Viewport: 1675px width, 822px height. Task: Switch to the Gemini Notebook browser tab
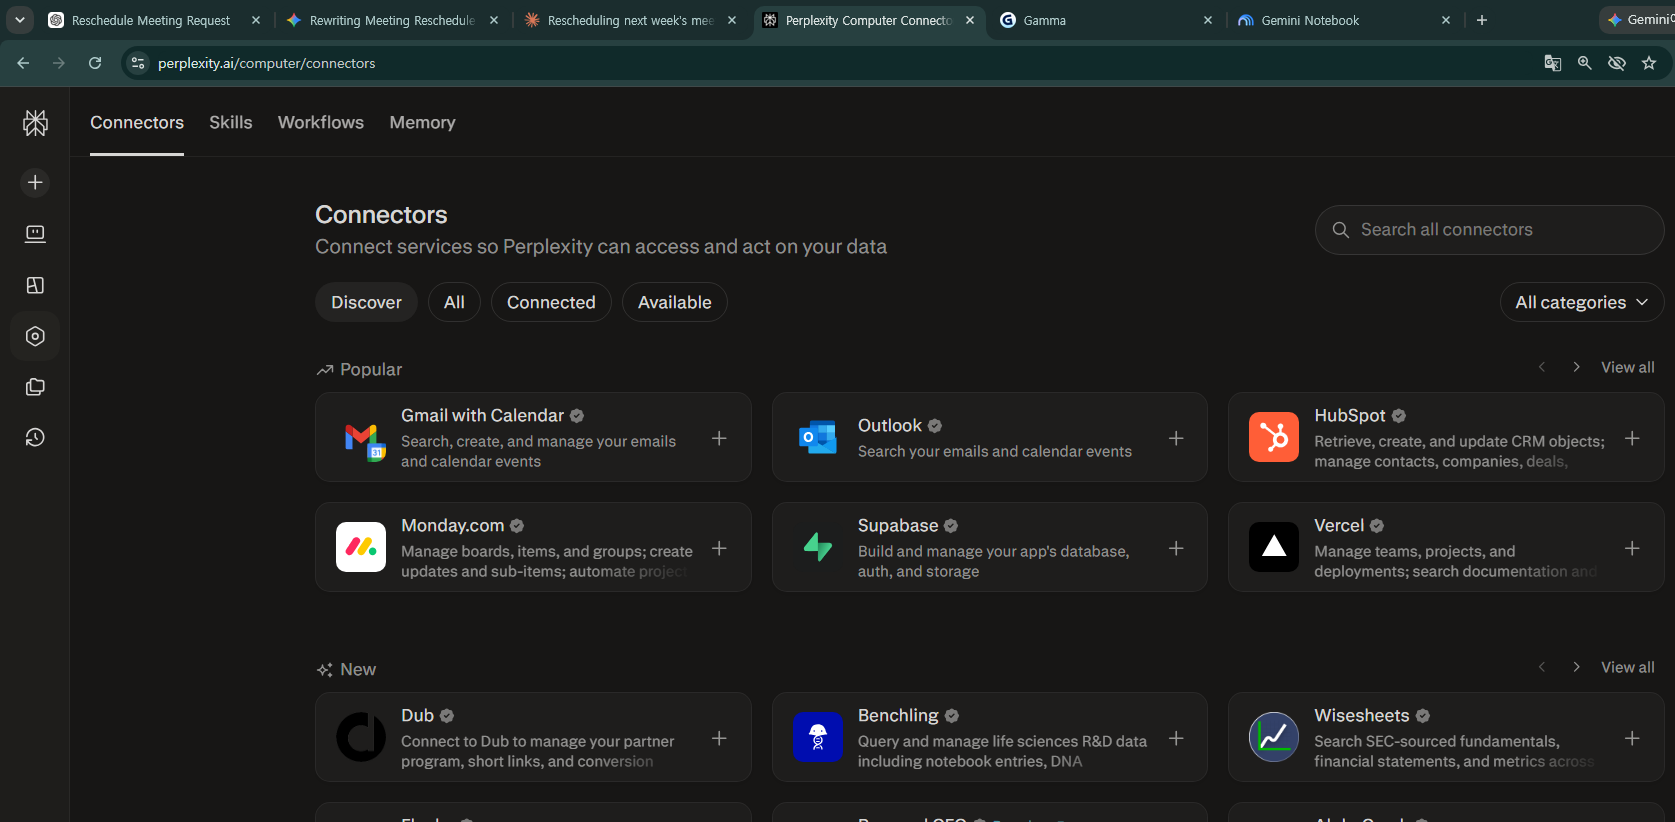[x=1344, y=20]
